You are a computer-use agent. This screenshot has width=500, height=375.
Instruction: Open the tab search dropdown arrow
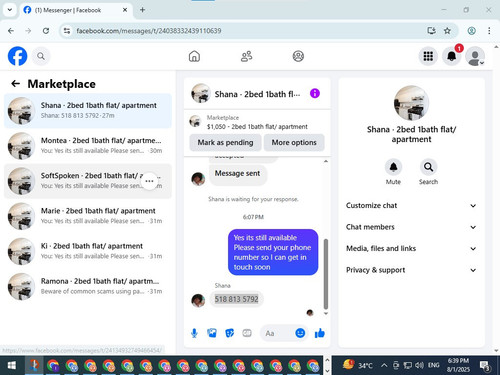[10, 10]
